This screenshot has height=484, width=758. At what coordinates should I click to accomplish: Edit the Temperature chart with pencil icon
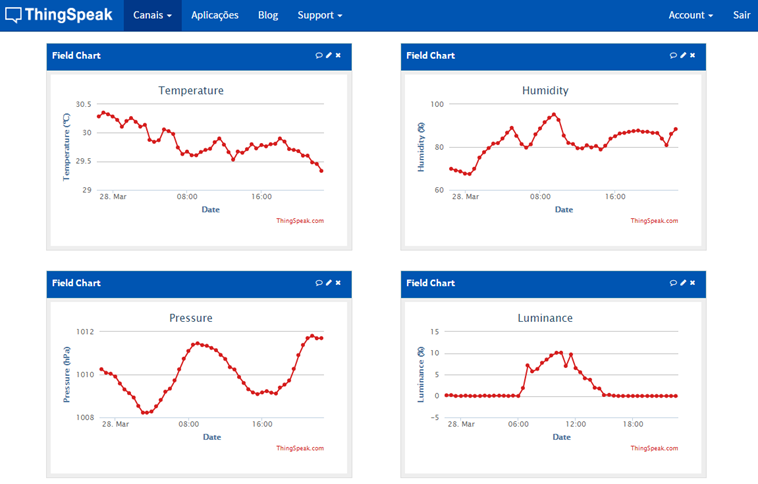point(329,56)
